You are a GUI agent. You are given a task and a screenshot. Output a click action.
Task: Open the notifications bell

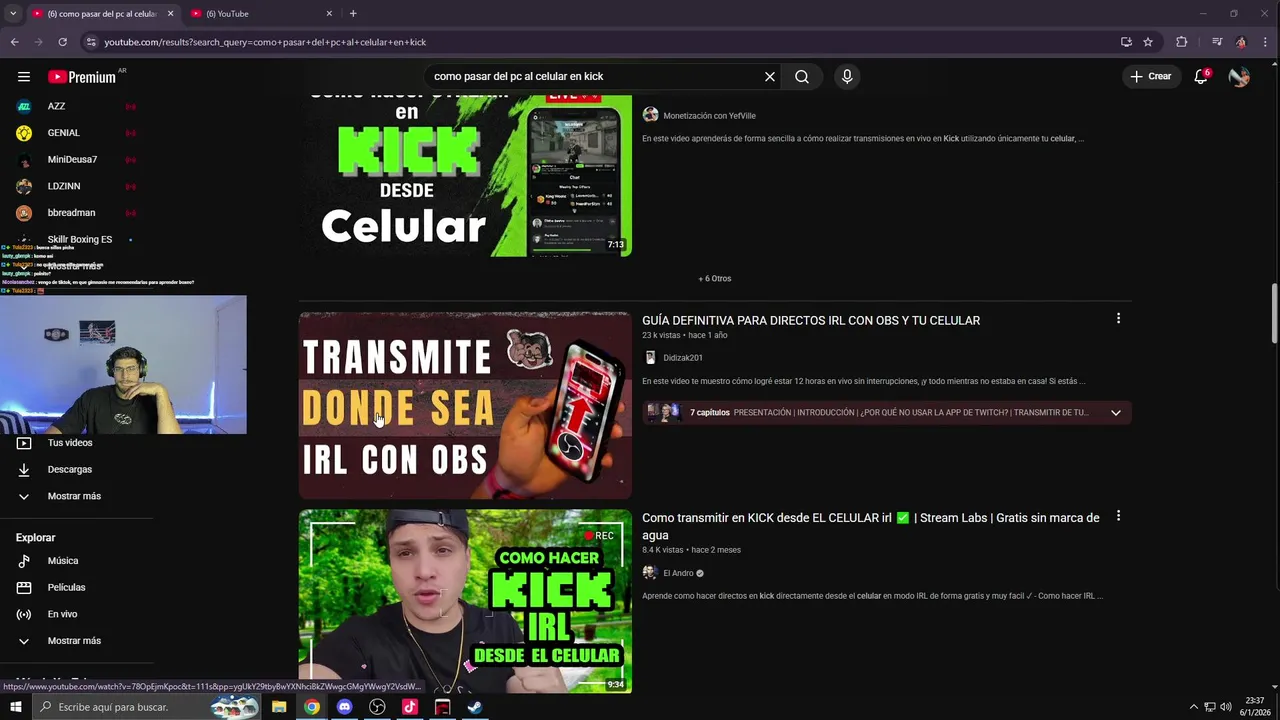coord(1201,76)
